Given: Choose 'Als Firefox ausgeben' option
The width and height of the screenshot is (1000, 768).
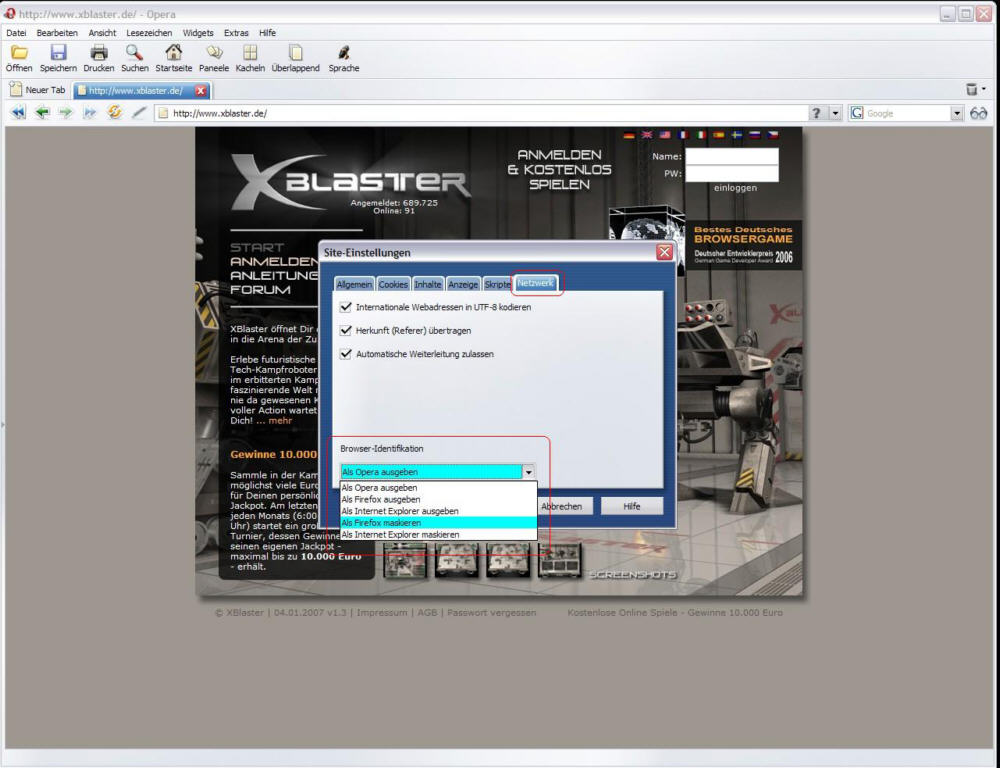Looking at the screenshot, I should coord(439,499).
